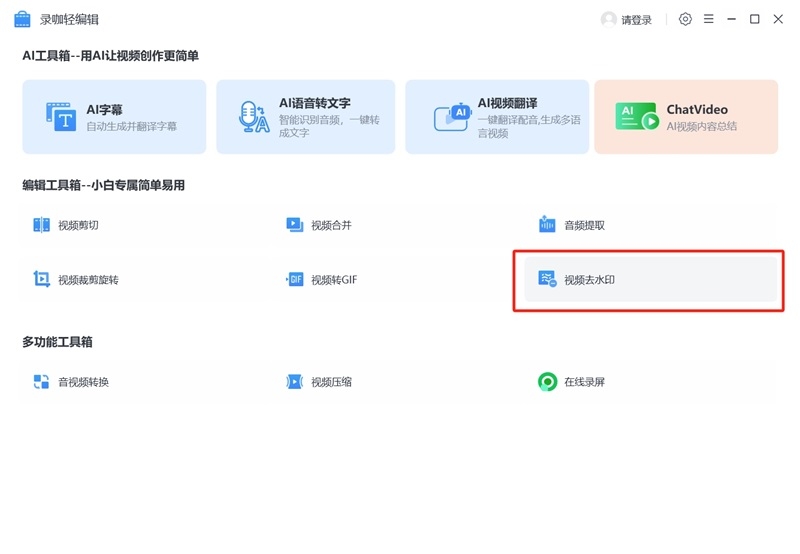Click the 视频合并 icon

(295, 225)
